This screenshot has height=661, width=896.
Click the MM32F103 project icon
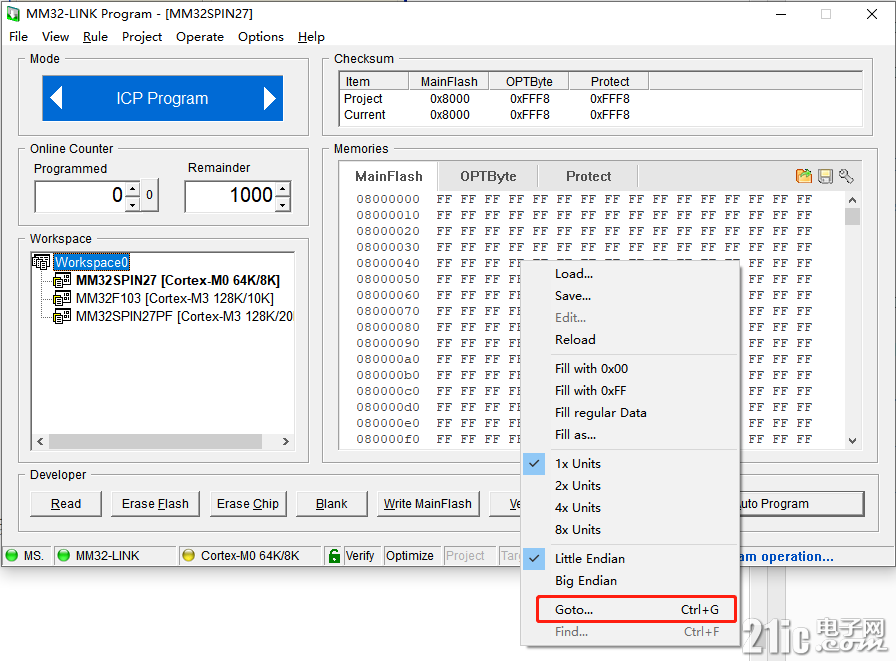coord(62,298)
